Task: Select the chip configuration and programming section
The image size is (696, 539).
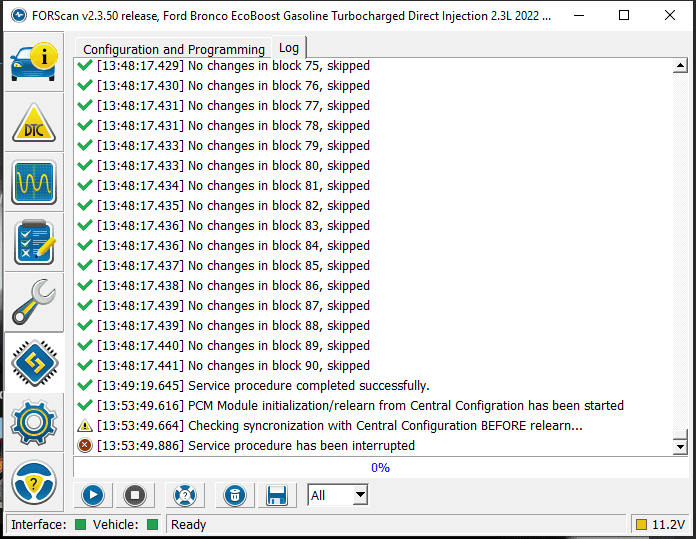Action: (x=33, y=362)
